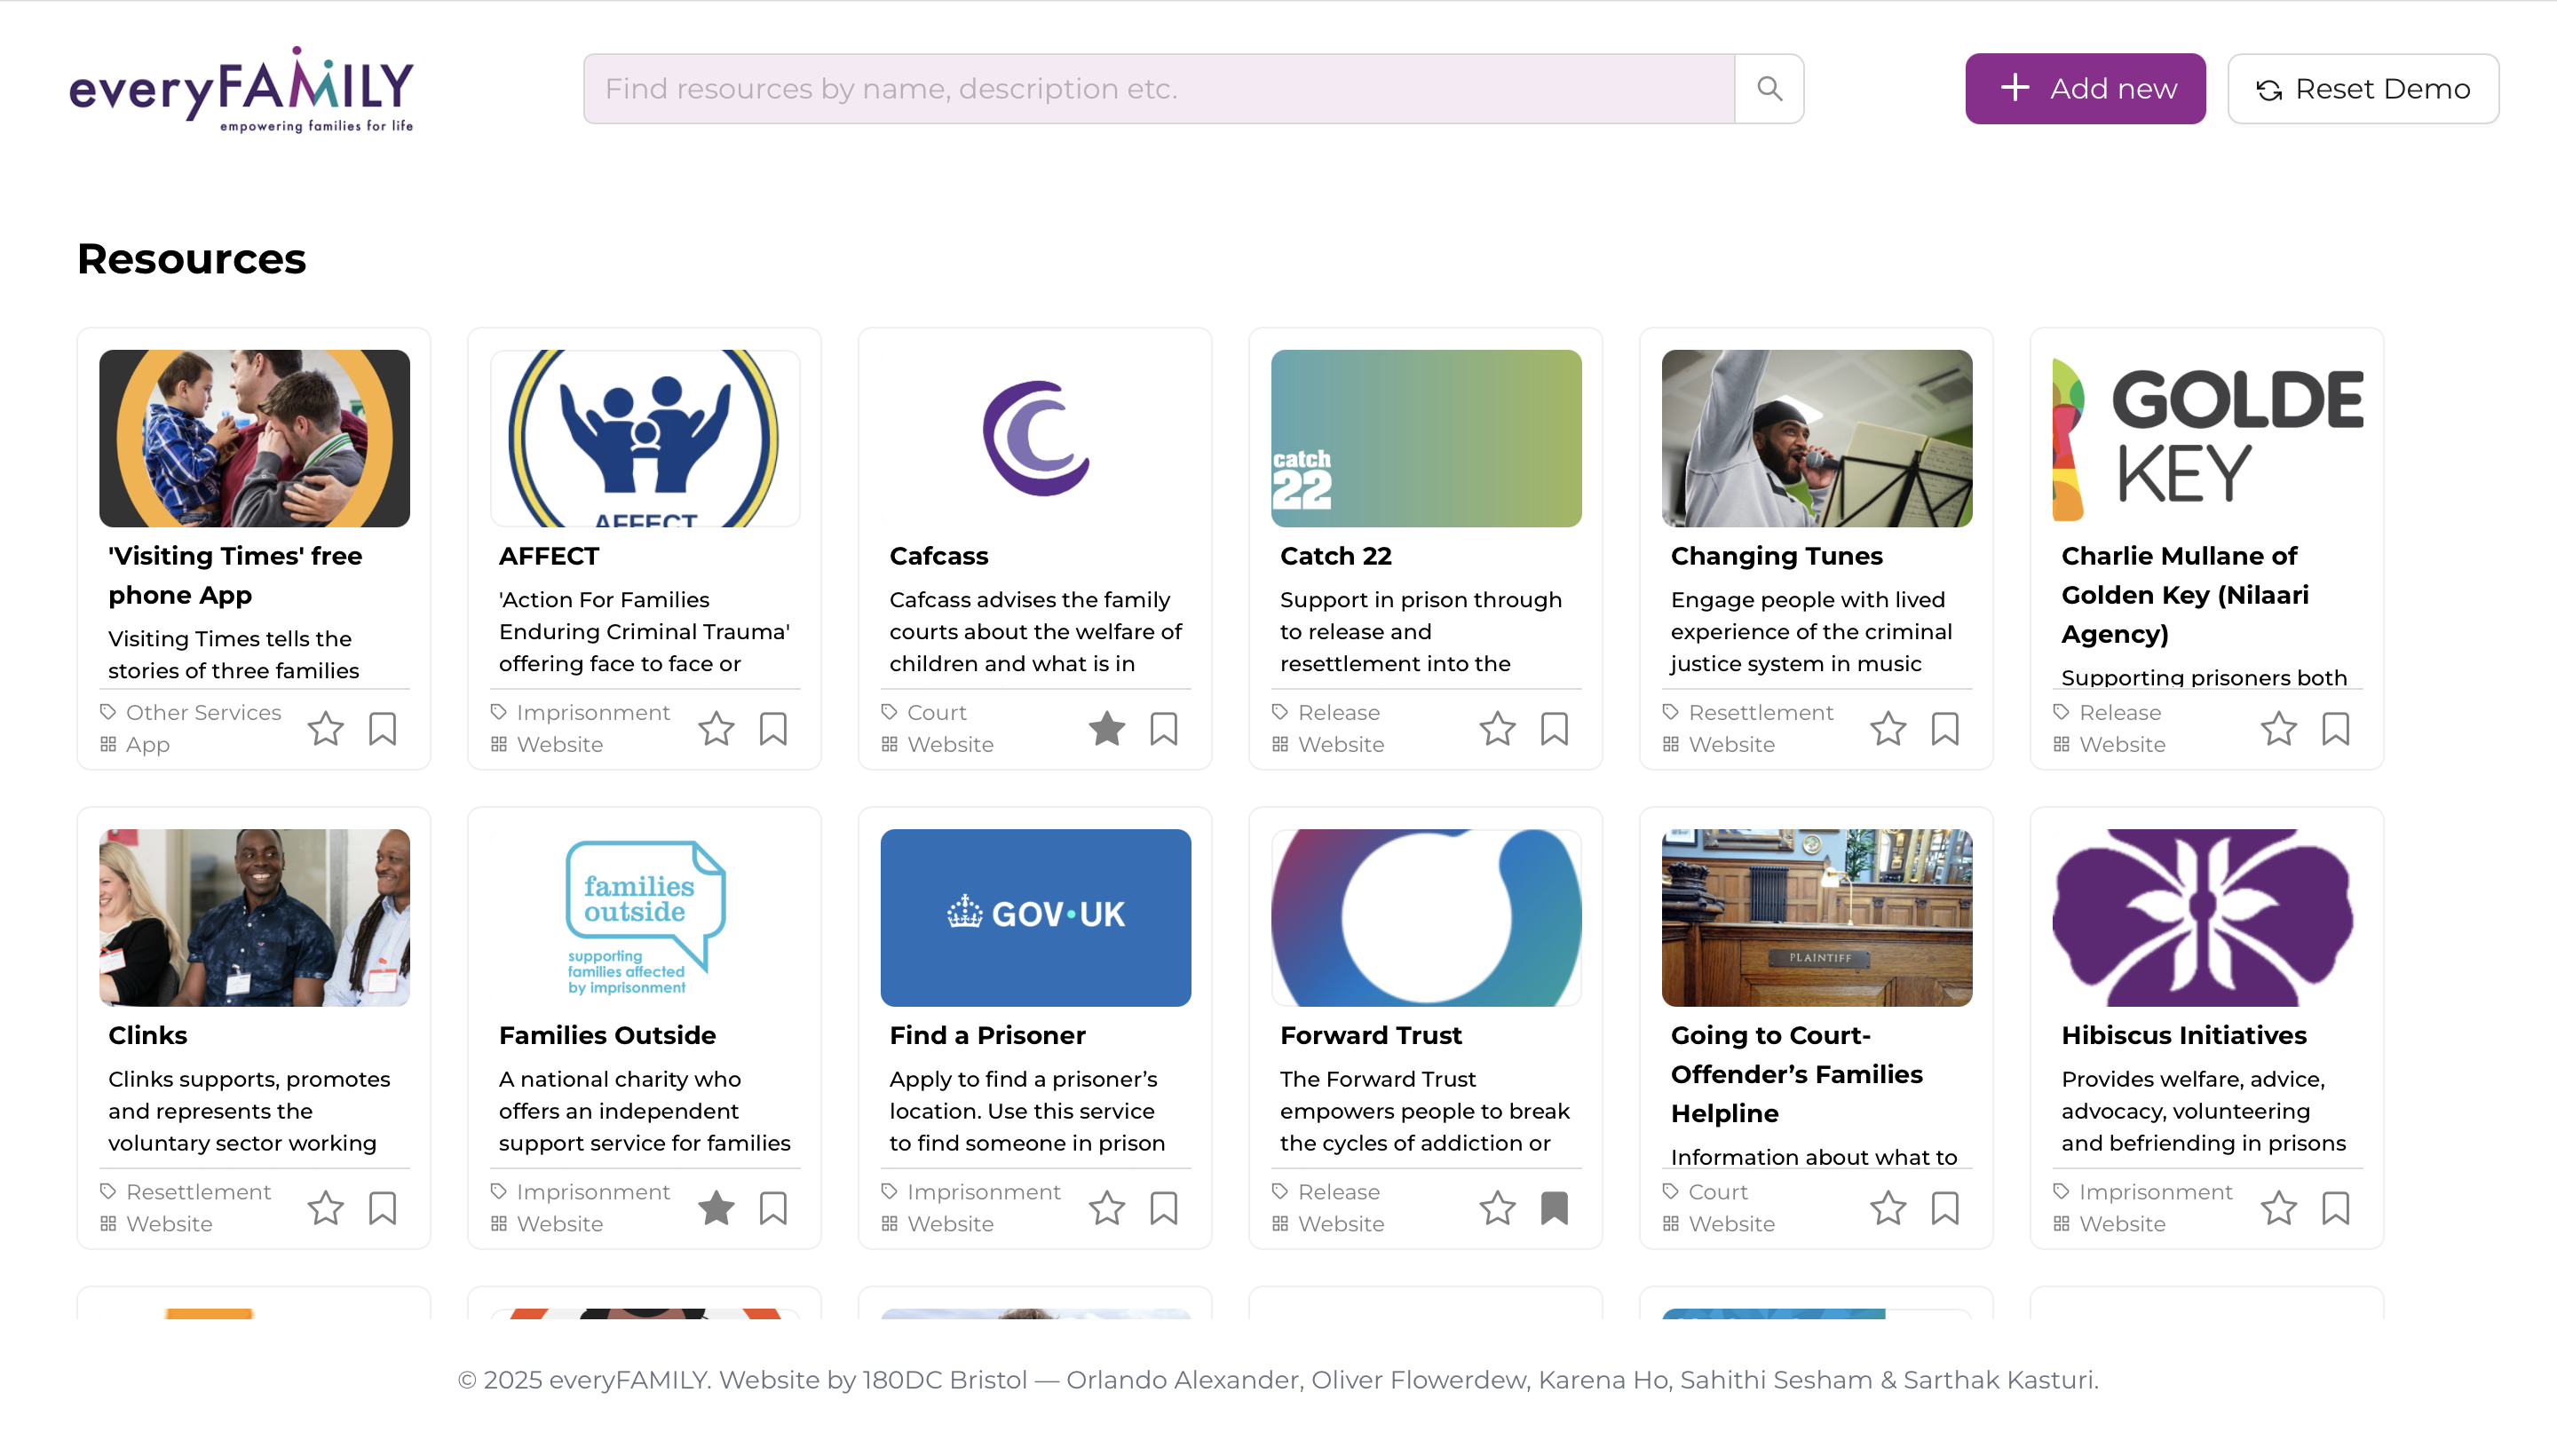Focus the Find resources search field

[x=1158, y=89]
